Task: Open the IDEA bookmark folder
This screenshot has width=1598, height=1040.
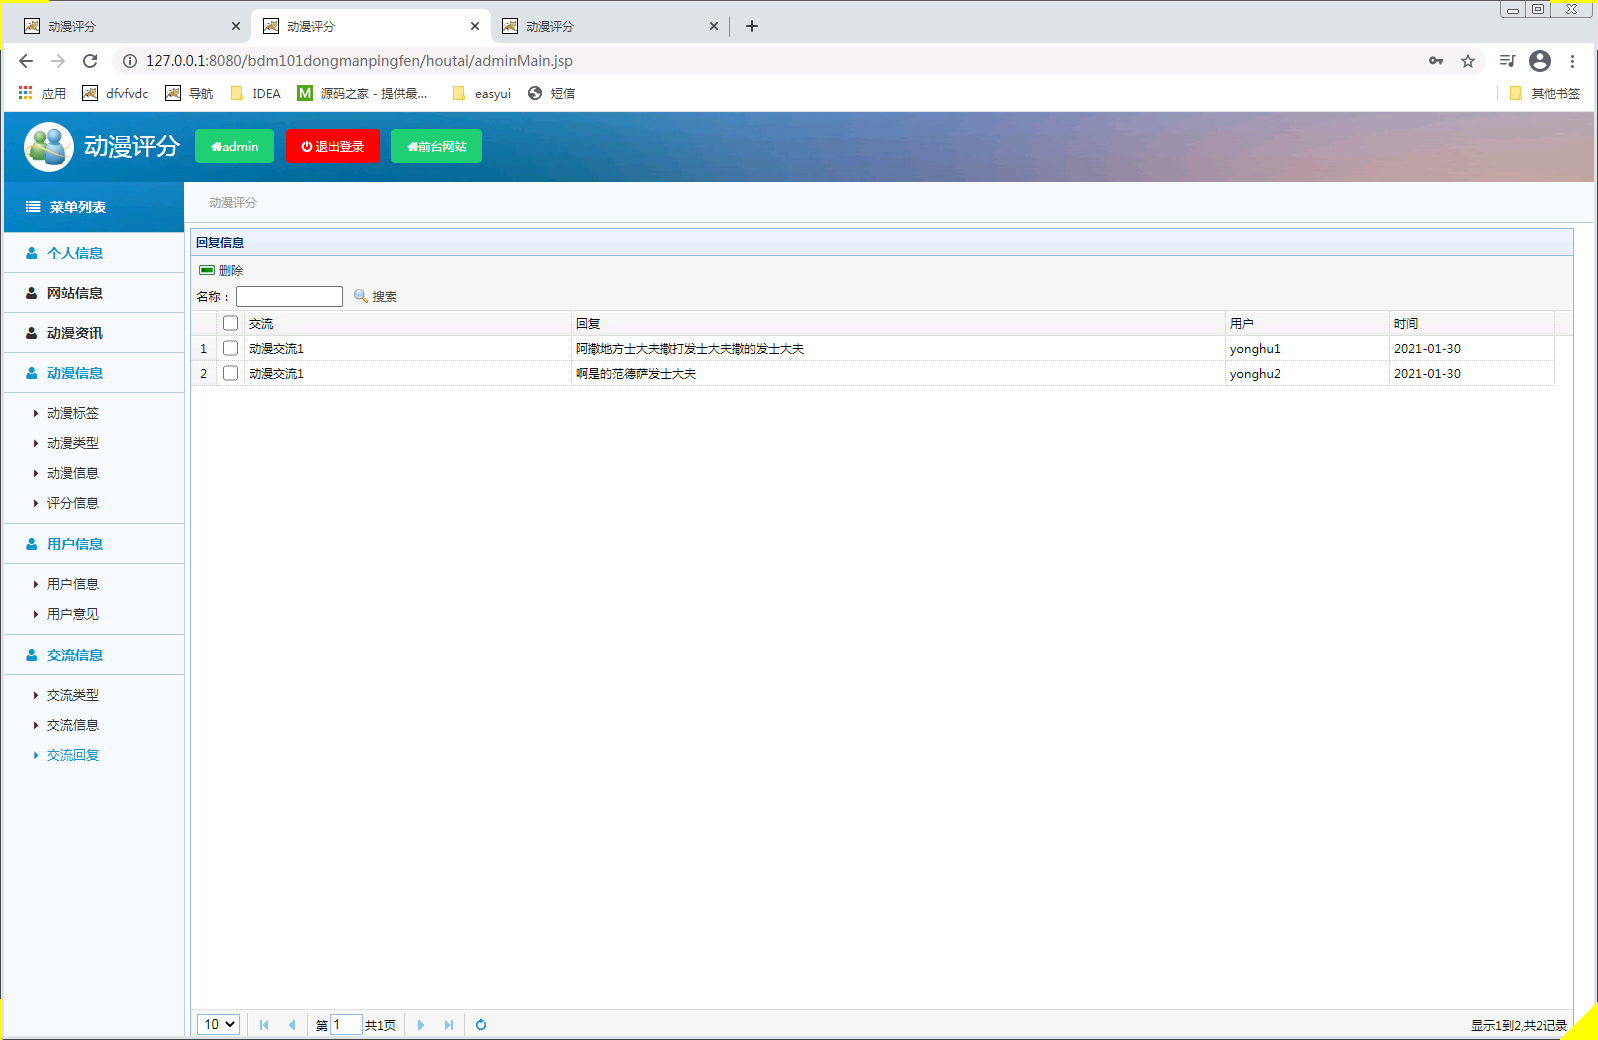Action: 256,93
